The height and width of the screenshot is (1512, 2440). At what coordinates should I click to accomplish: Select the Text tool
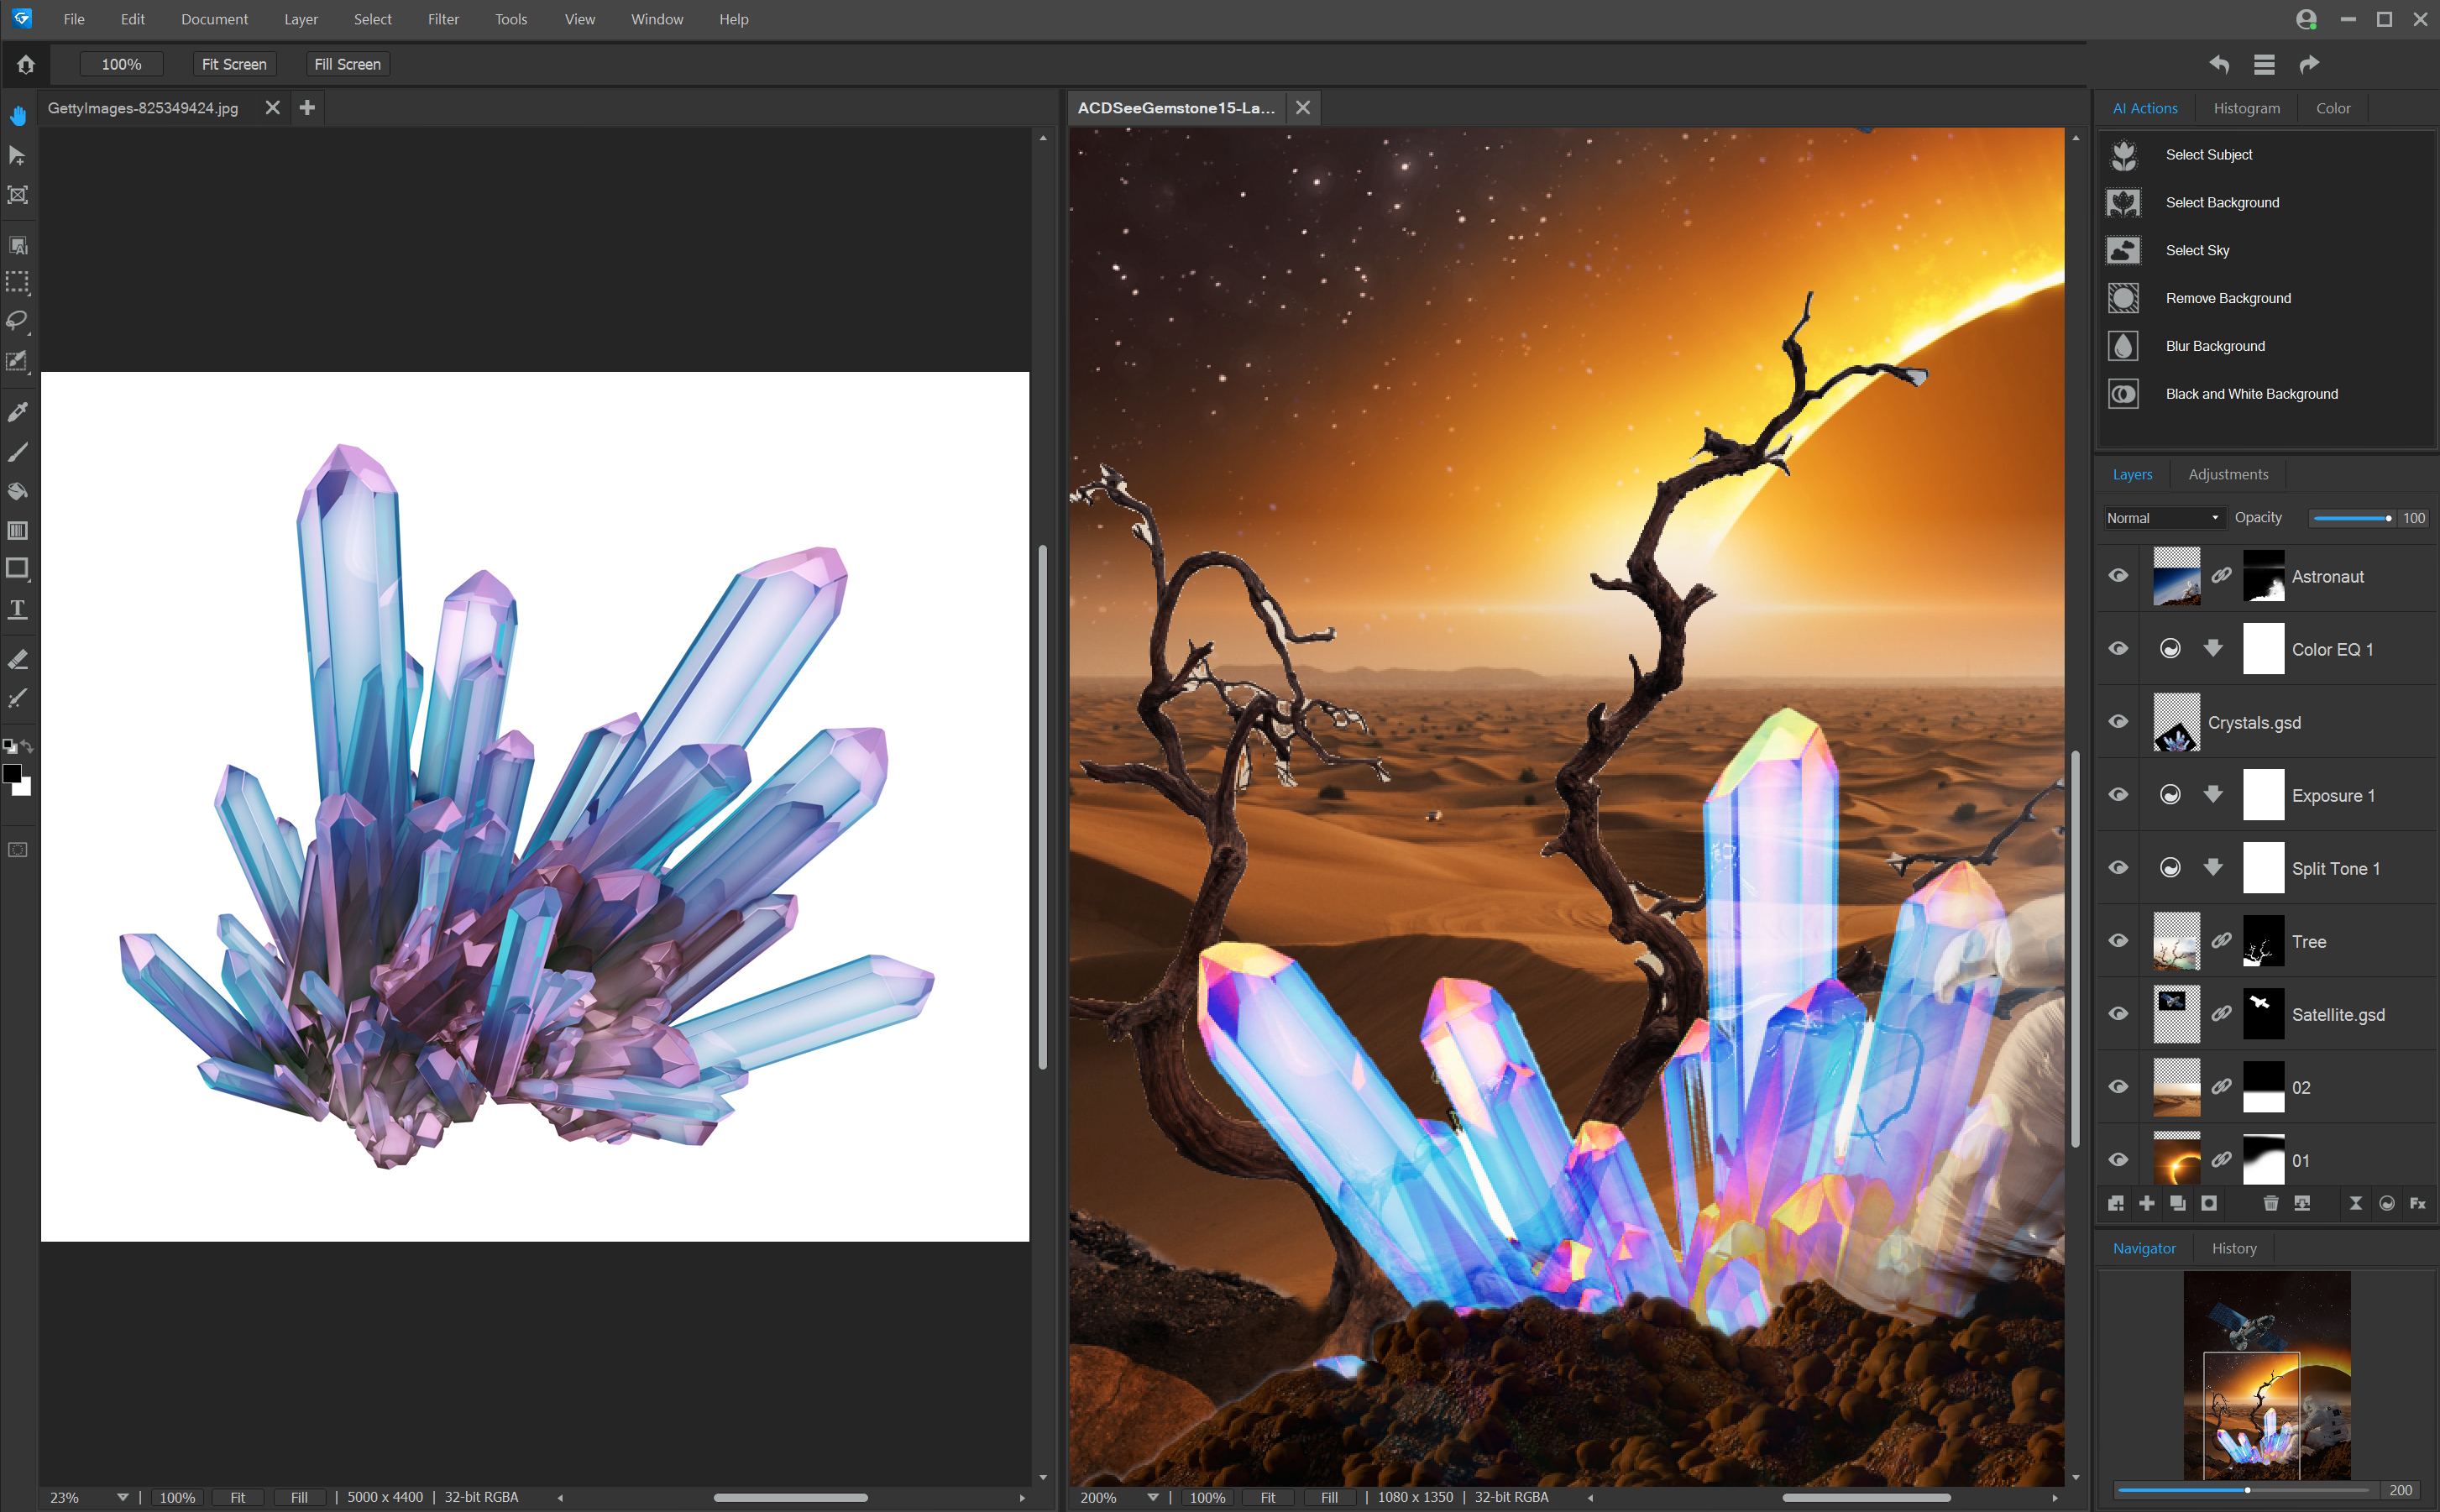tap(18, 609)
